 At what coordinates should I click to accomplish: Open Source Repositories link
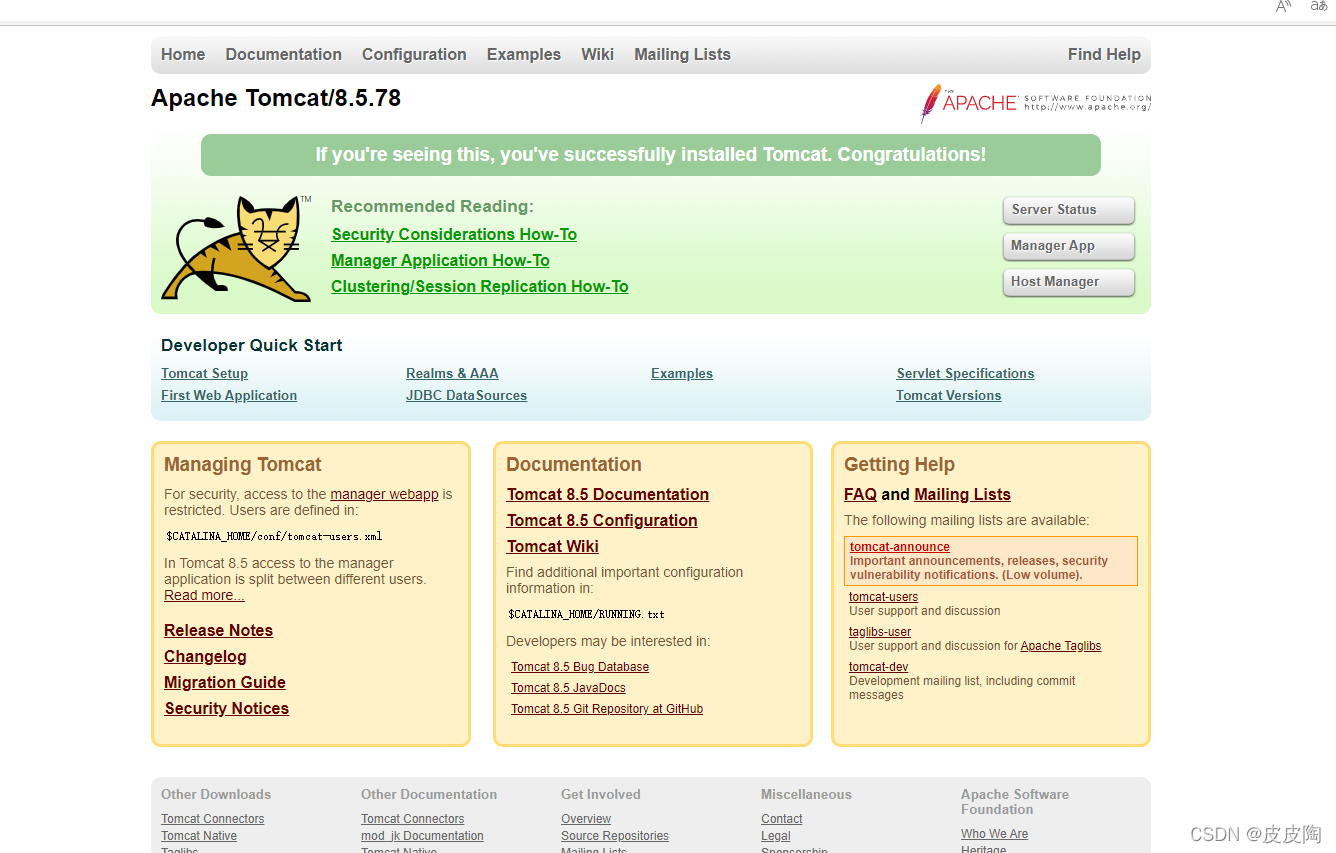(615, 836)
